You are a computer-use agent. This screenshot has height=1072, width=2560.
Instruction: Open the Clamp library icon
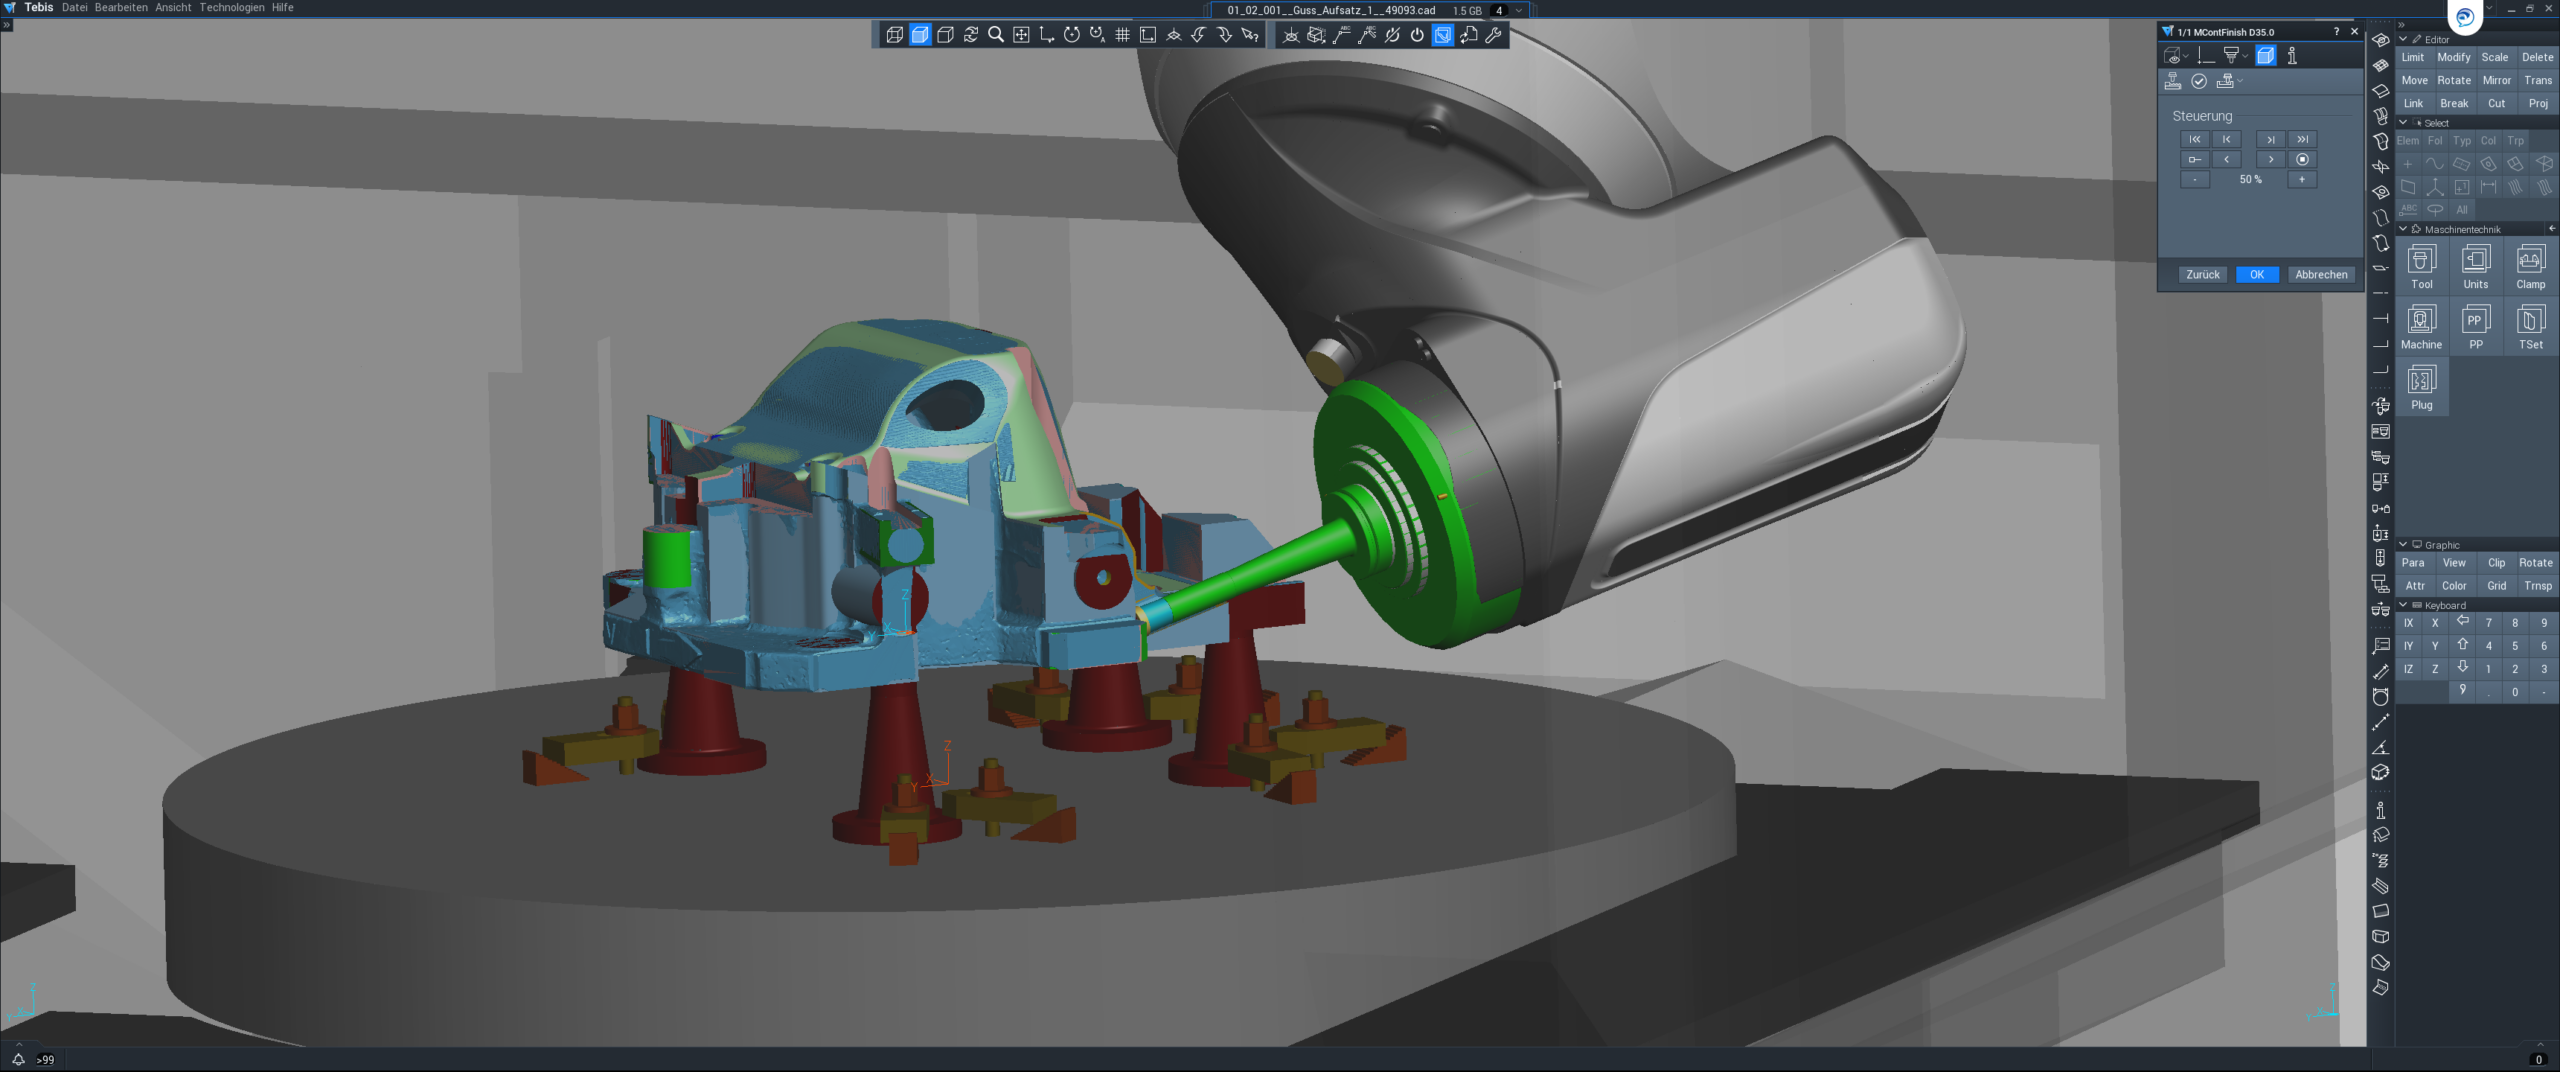click(x=2530, y=267)
